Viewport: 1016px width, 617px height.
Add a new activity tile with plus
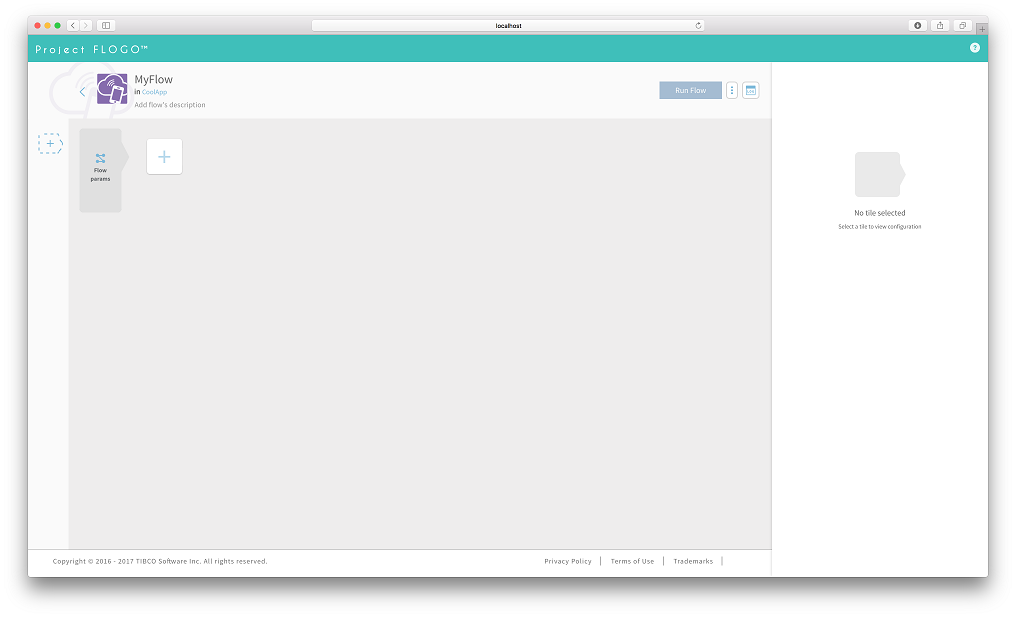pos(165,156)
